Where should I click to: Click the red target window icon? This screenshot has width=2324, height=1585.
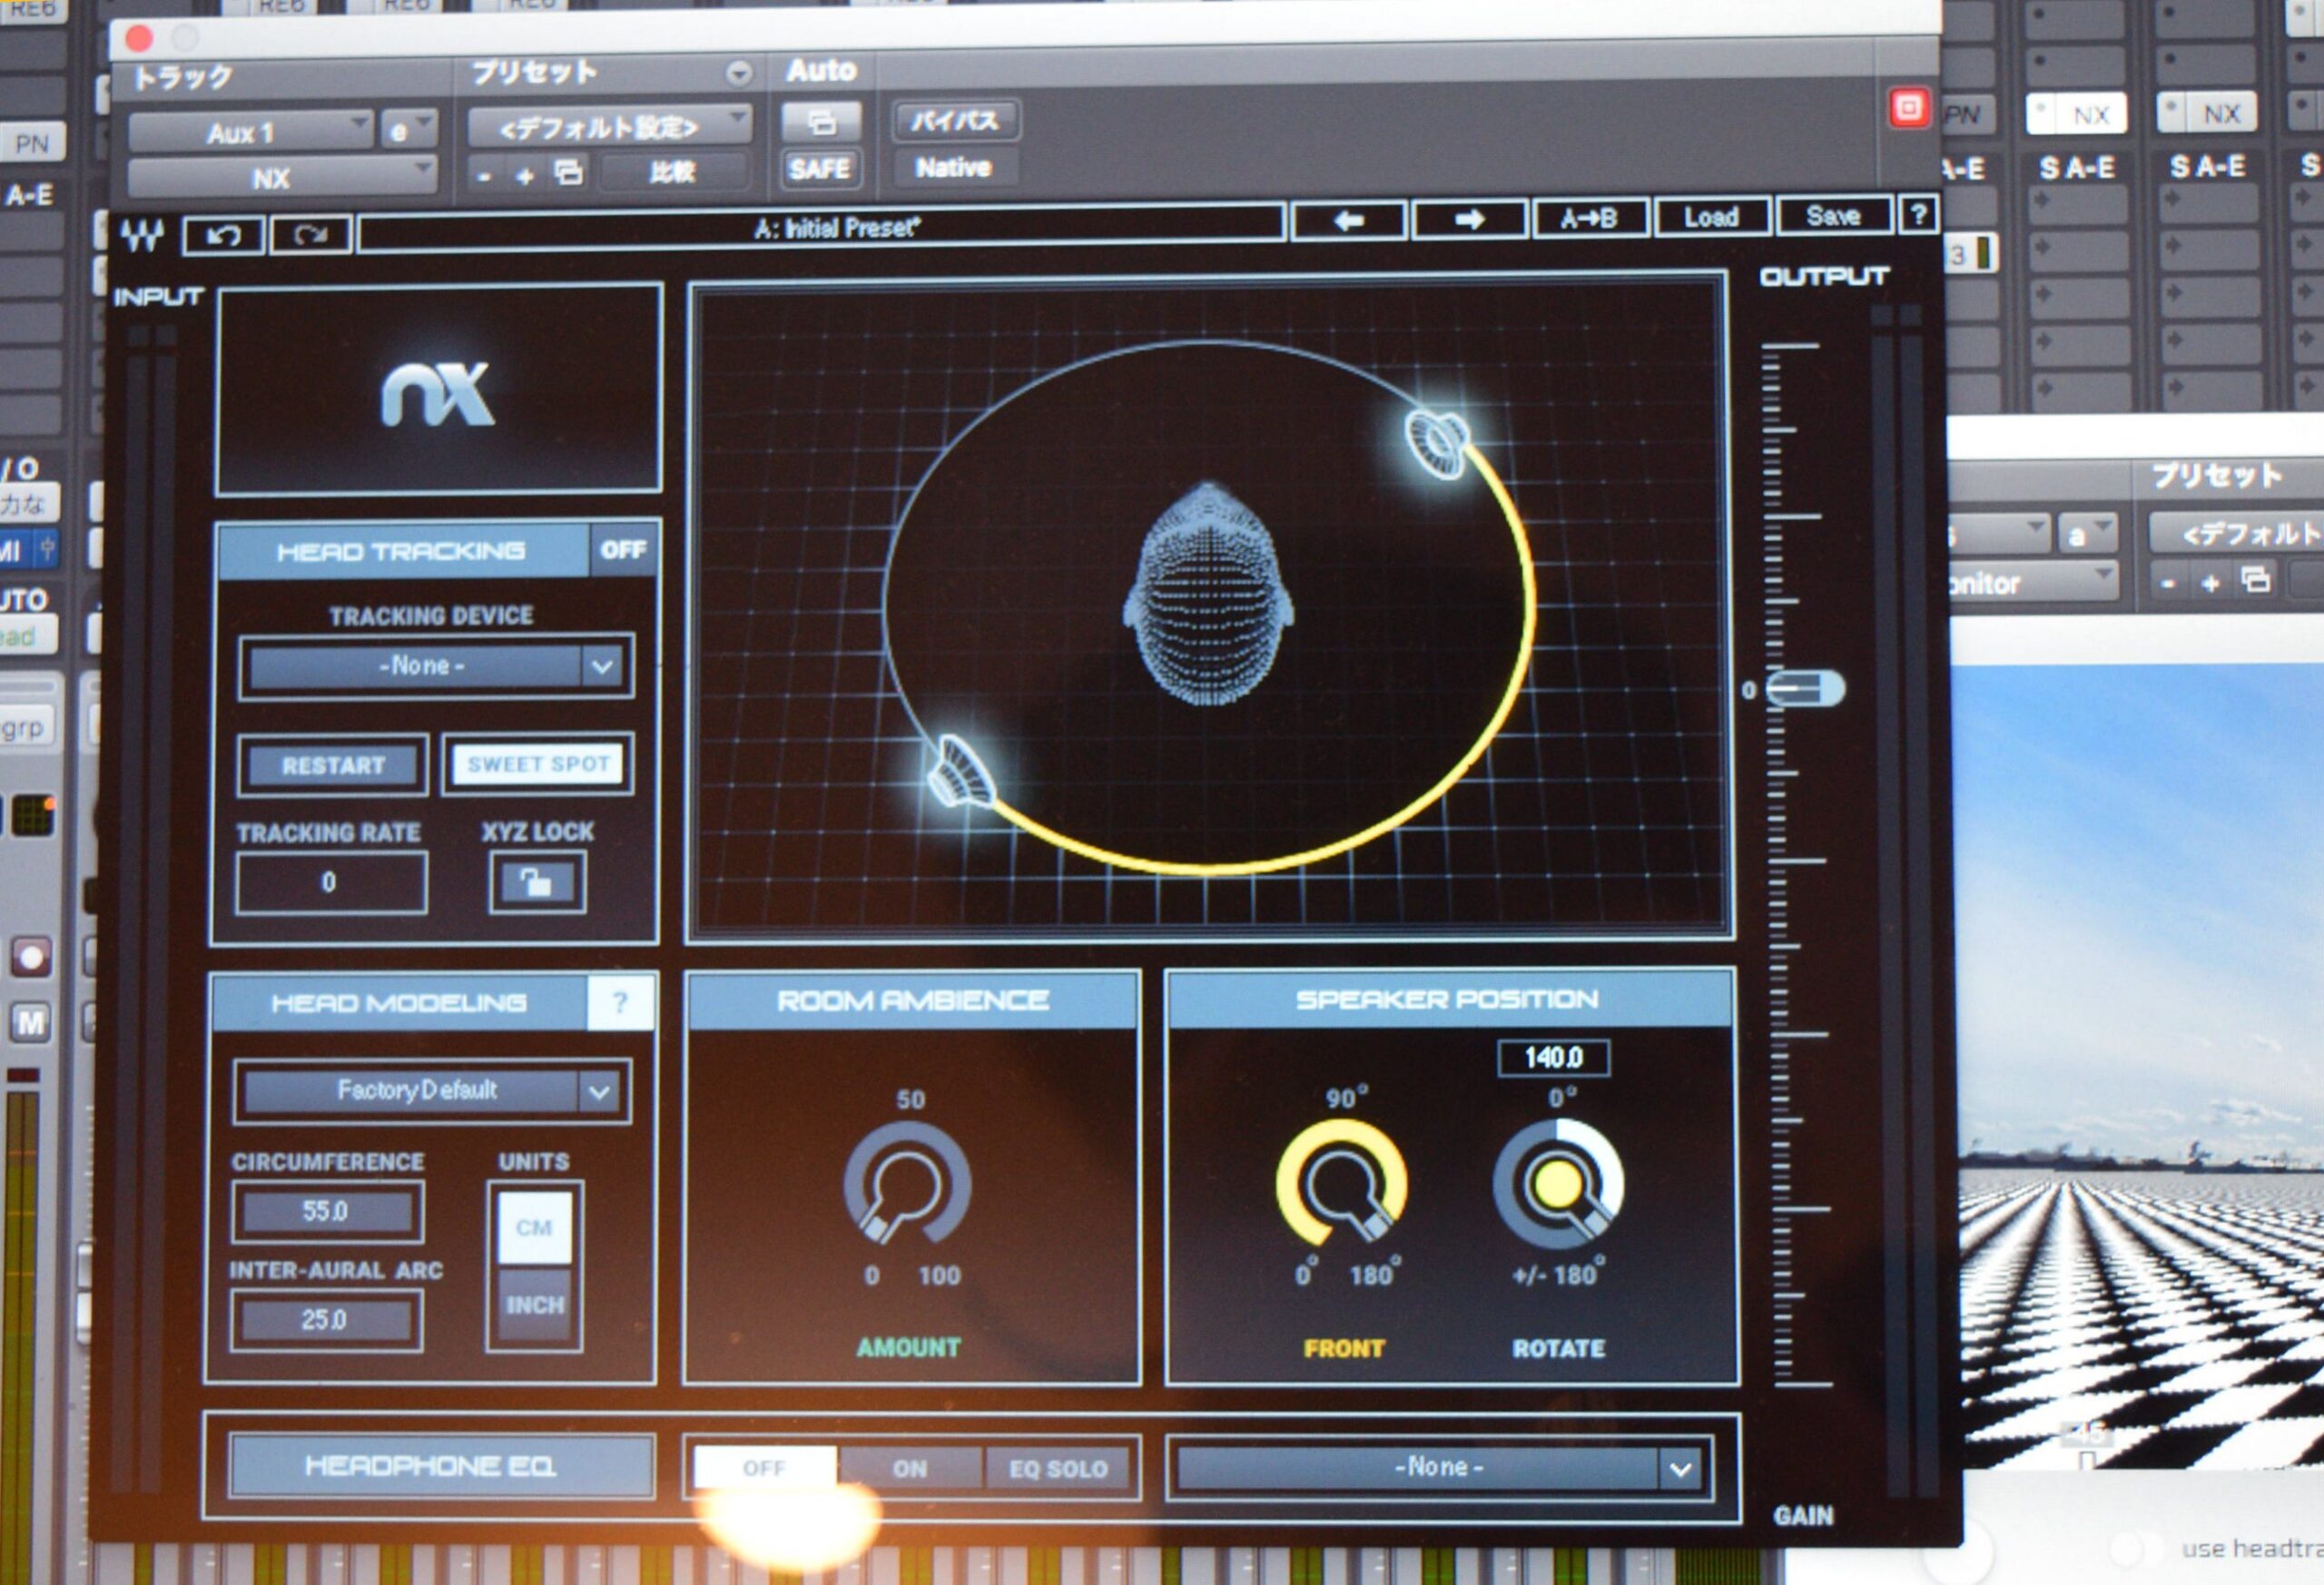tap(1909, 107)
